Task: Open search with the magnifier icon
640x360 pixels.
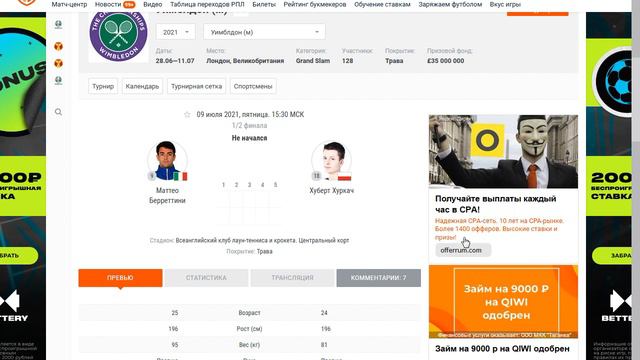Action: (58, 112)
